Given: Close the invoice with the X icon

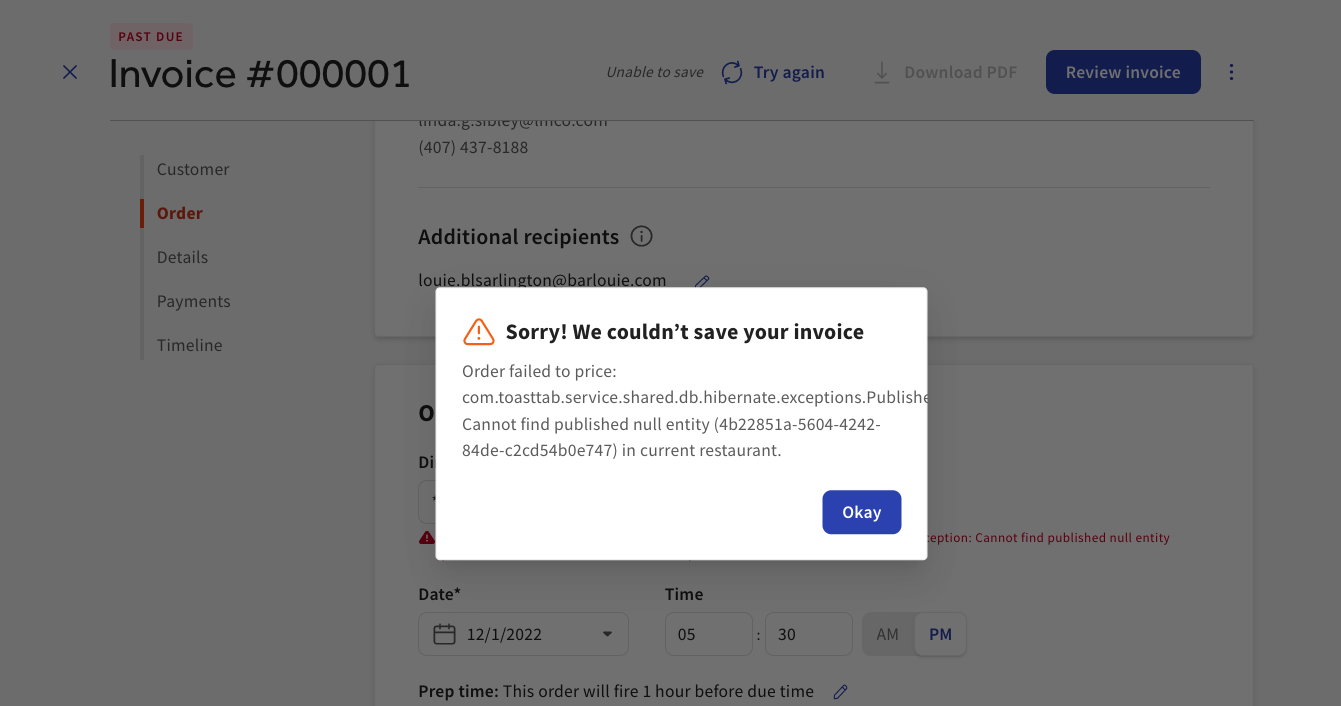Looking at the screenshot, I should click(x=70, y=72).
